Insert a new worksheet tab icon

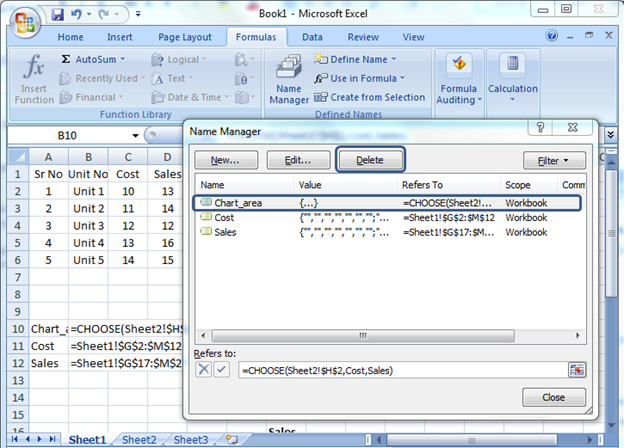232,440
